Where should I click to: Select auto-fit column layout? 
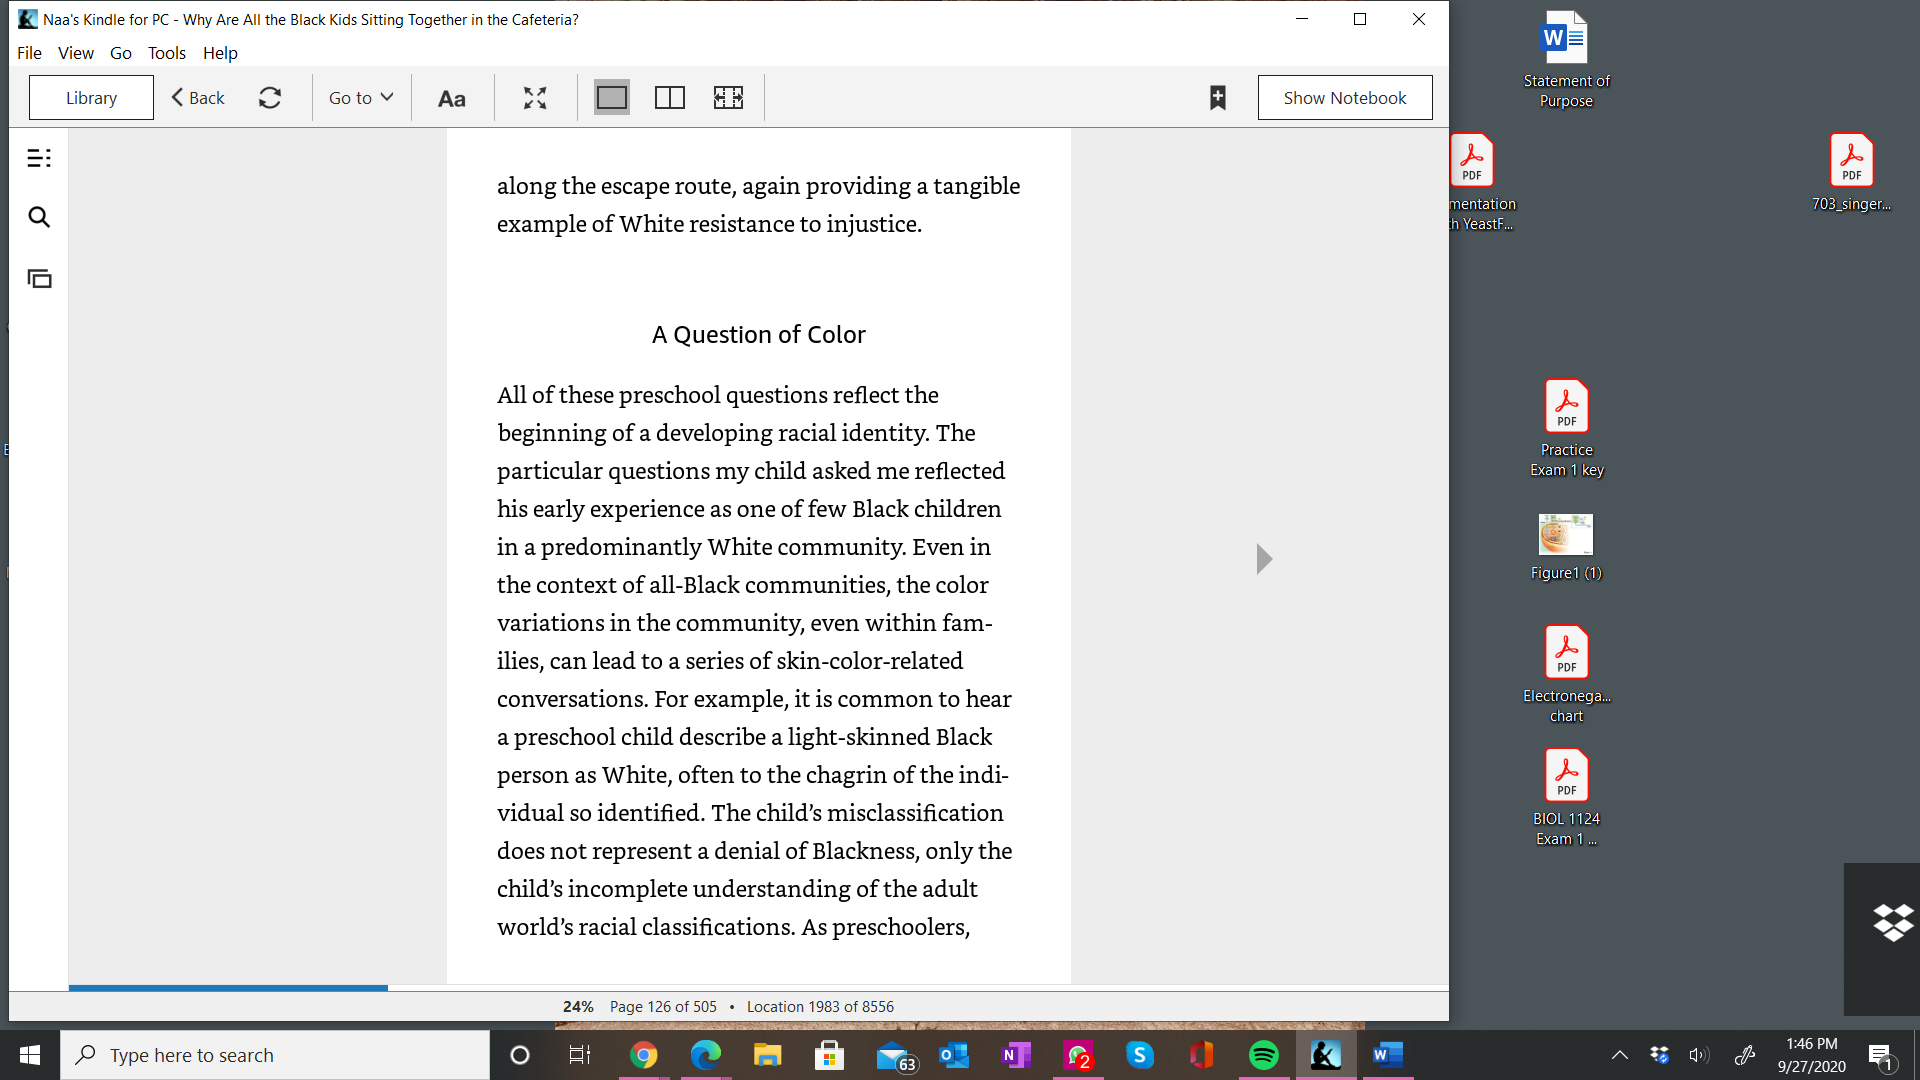[x=728, y=98]
